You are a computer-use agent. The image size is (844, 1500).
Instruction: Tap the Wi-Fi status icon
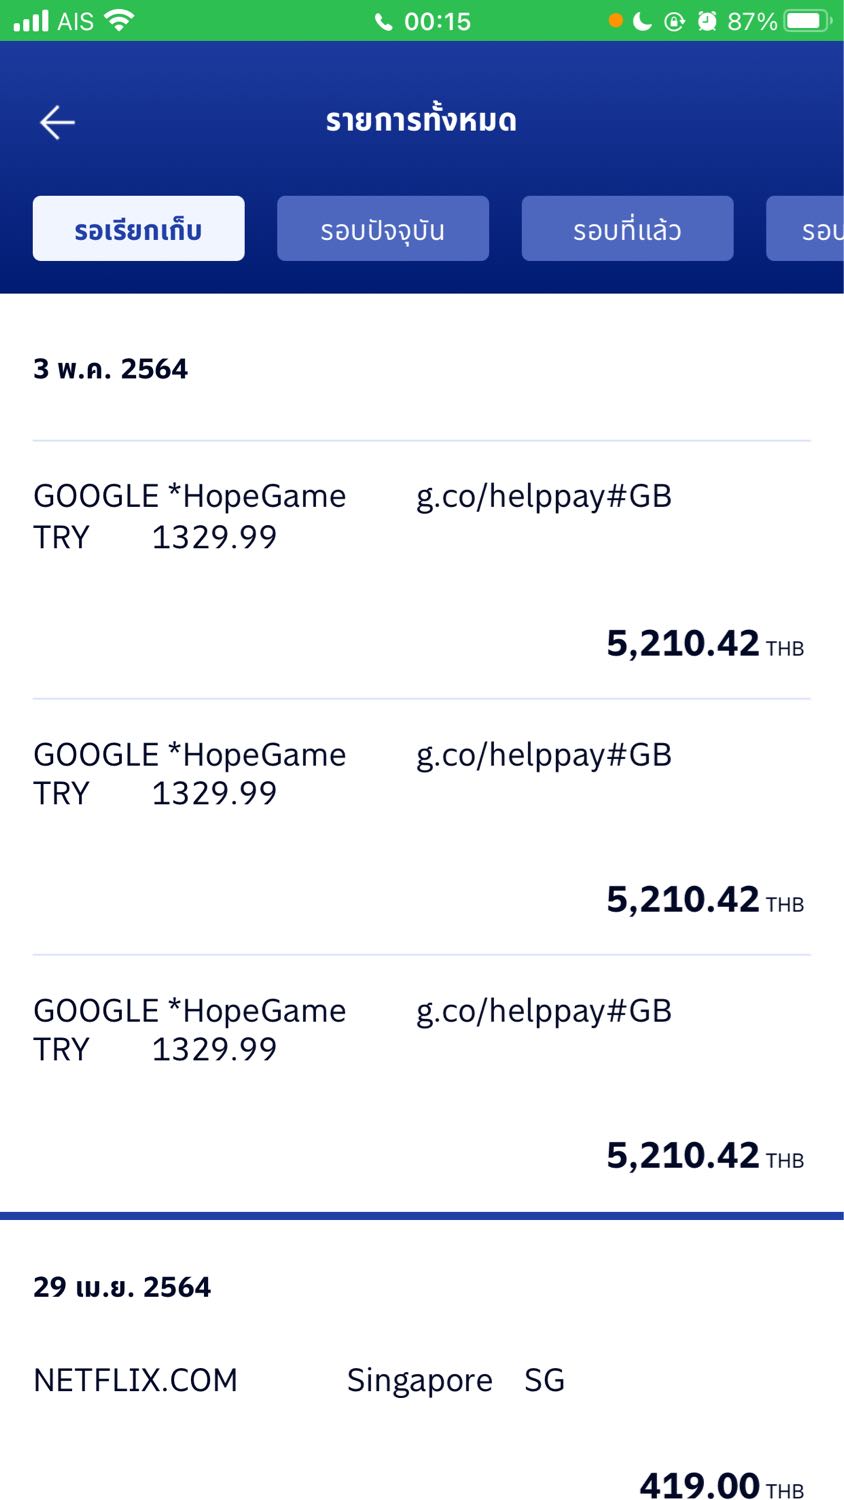click(119, 21)
